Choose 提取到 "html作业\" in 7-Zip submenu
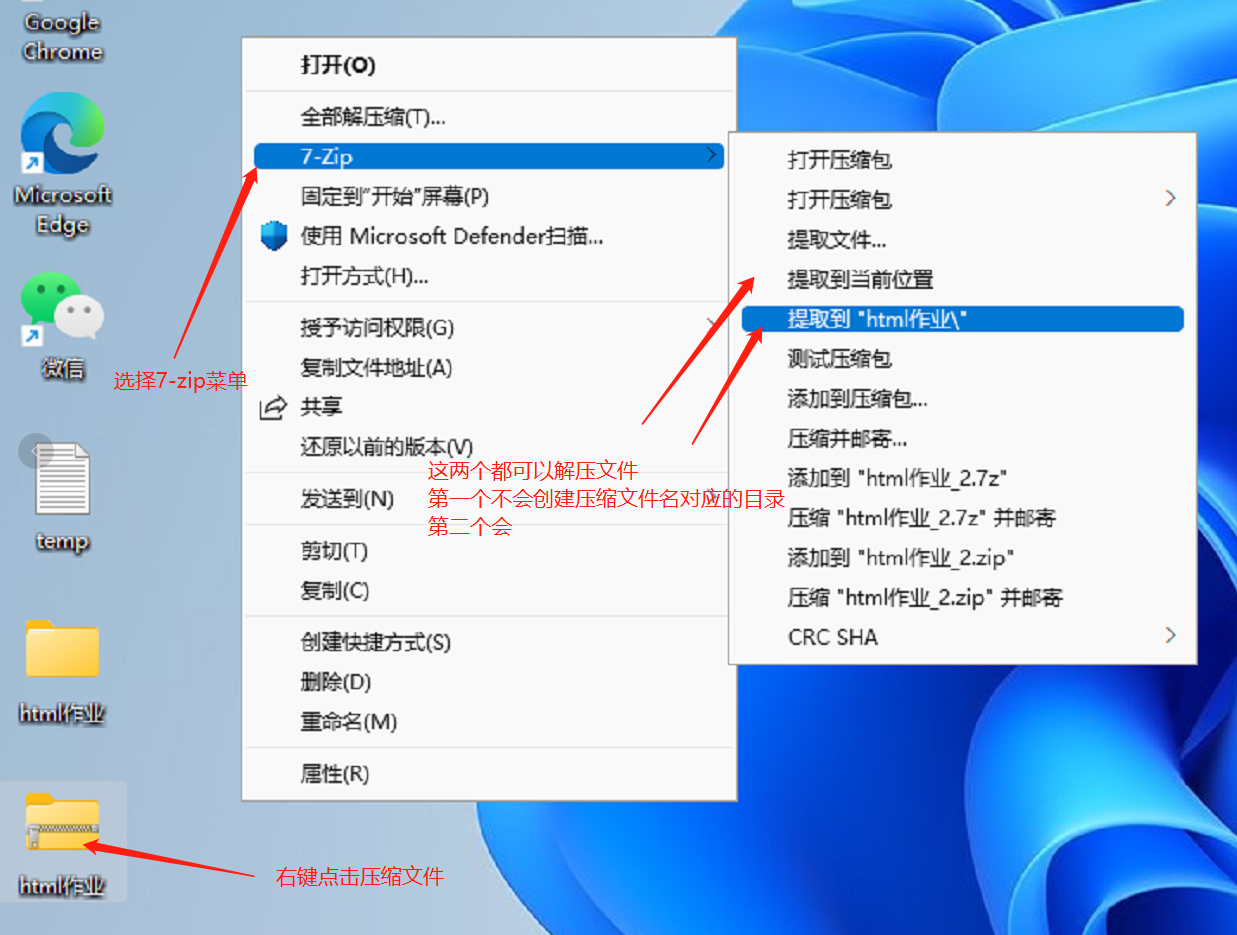 (x=877, y=319)
